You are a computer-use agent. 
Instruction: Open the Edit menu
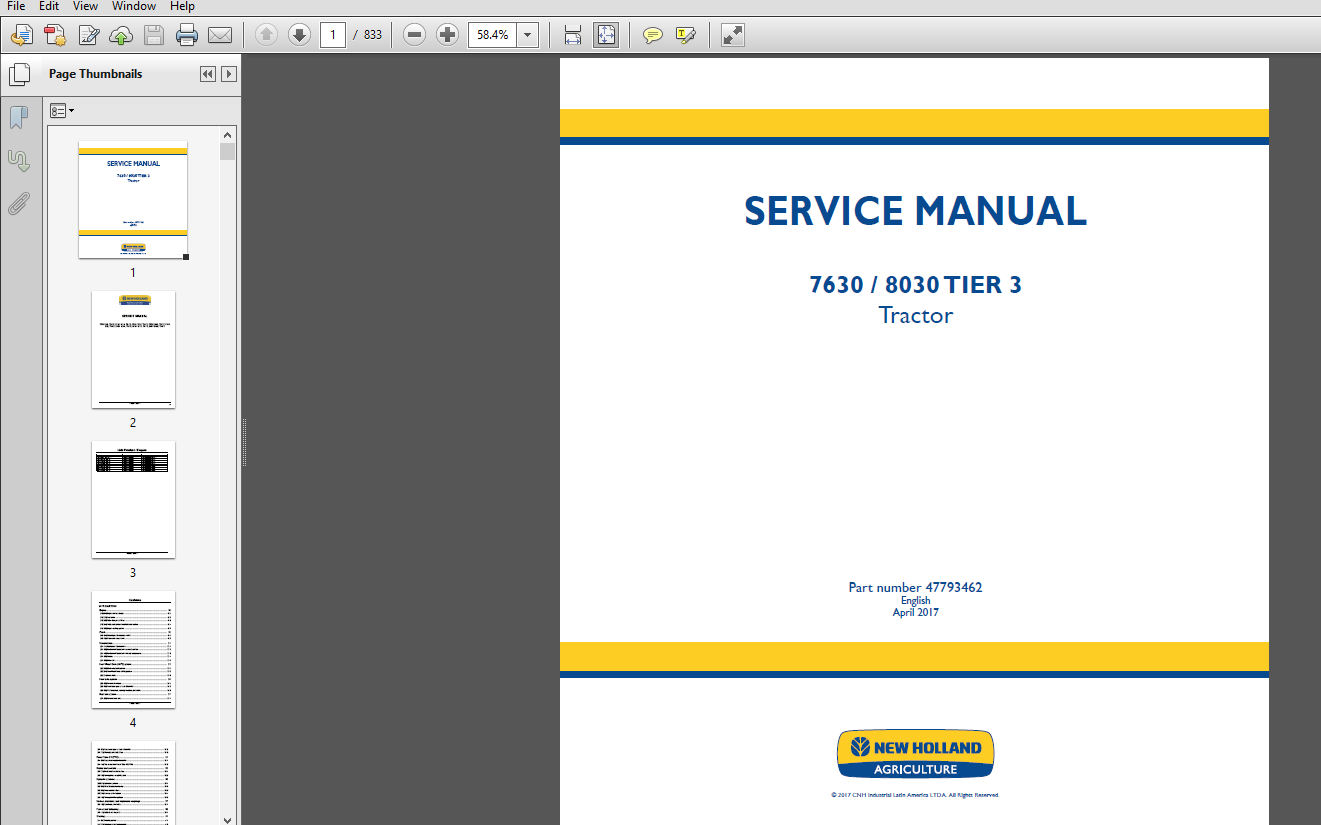[49, 6]
